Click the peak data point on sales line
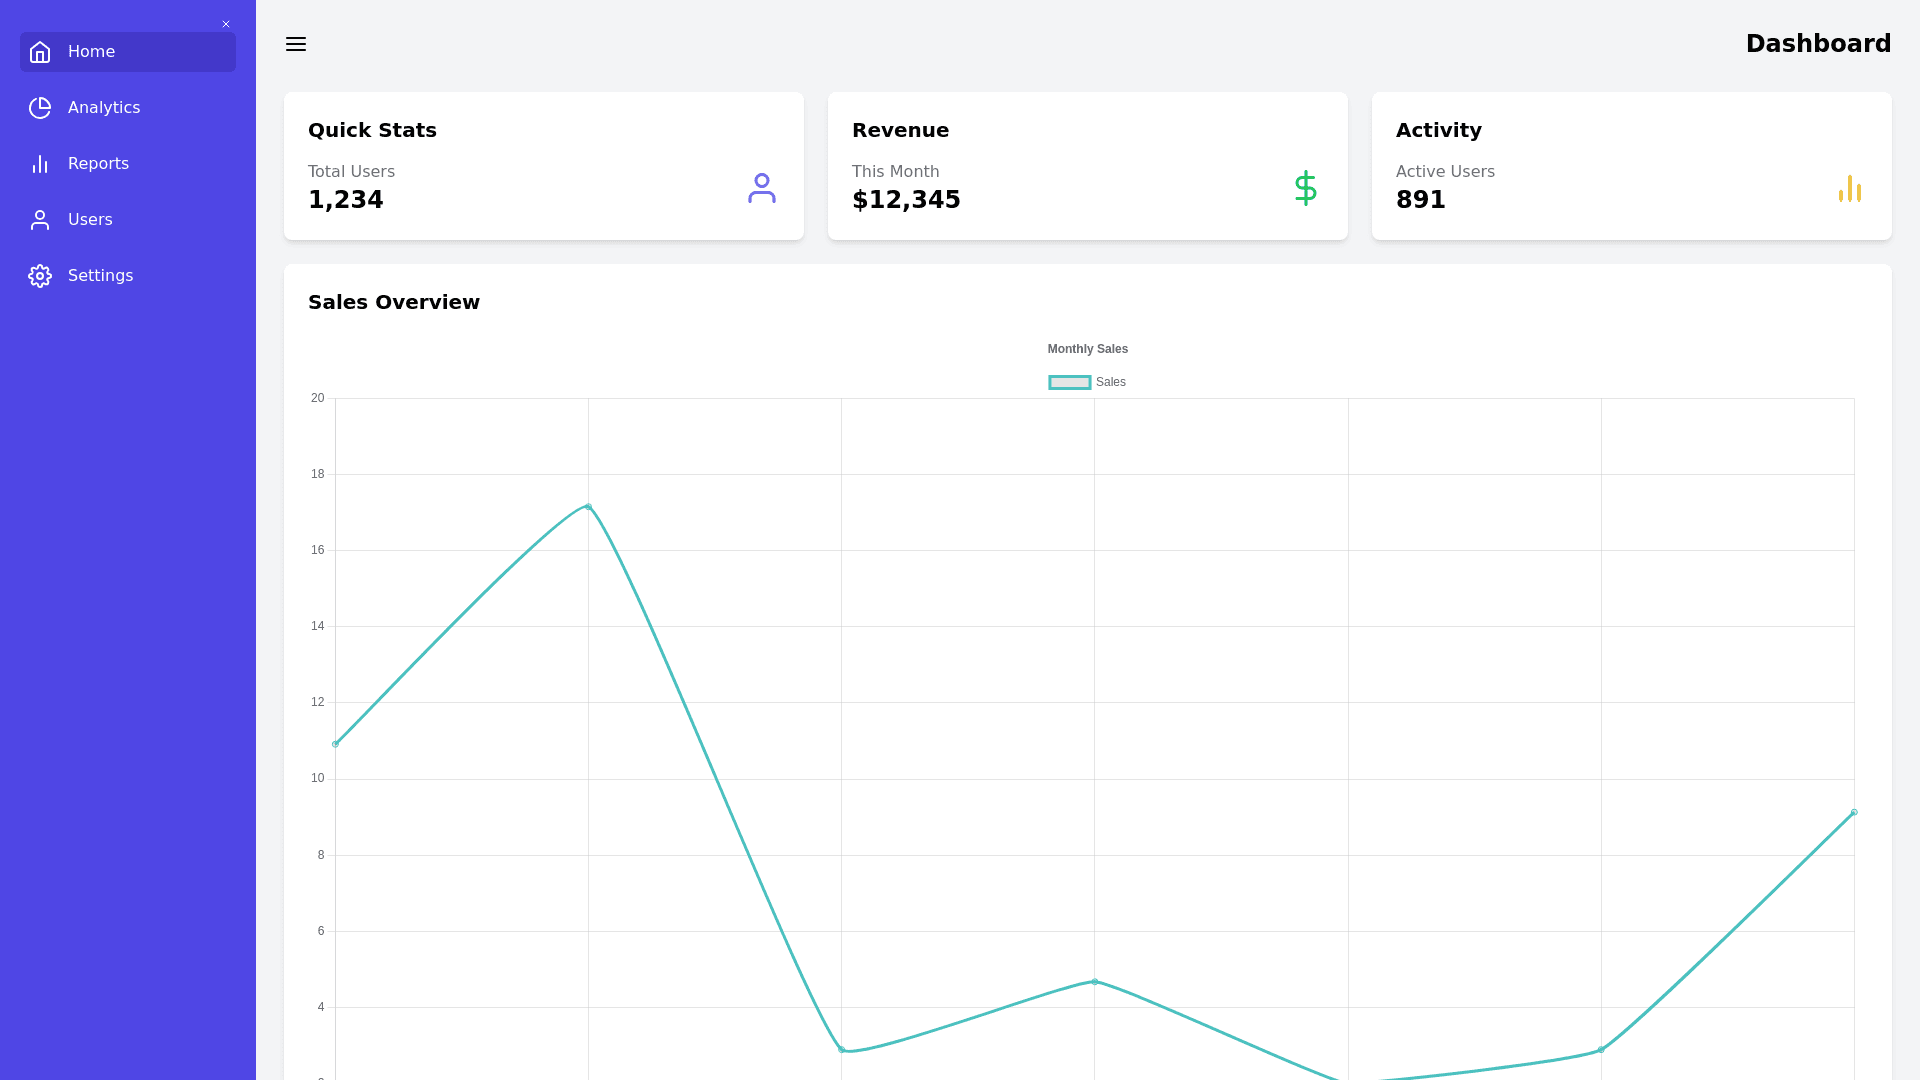This screenshot has height=1080, width=1920. (x=588, y=507)
